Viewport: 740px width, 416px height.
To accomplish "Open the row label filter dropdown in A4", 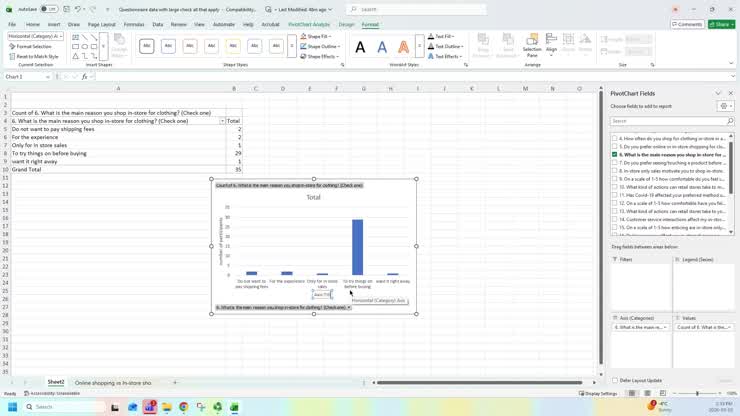I will (222, 121).
